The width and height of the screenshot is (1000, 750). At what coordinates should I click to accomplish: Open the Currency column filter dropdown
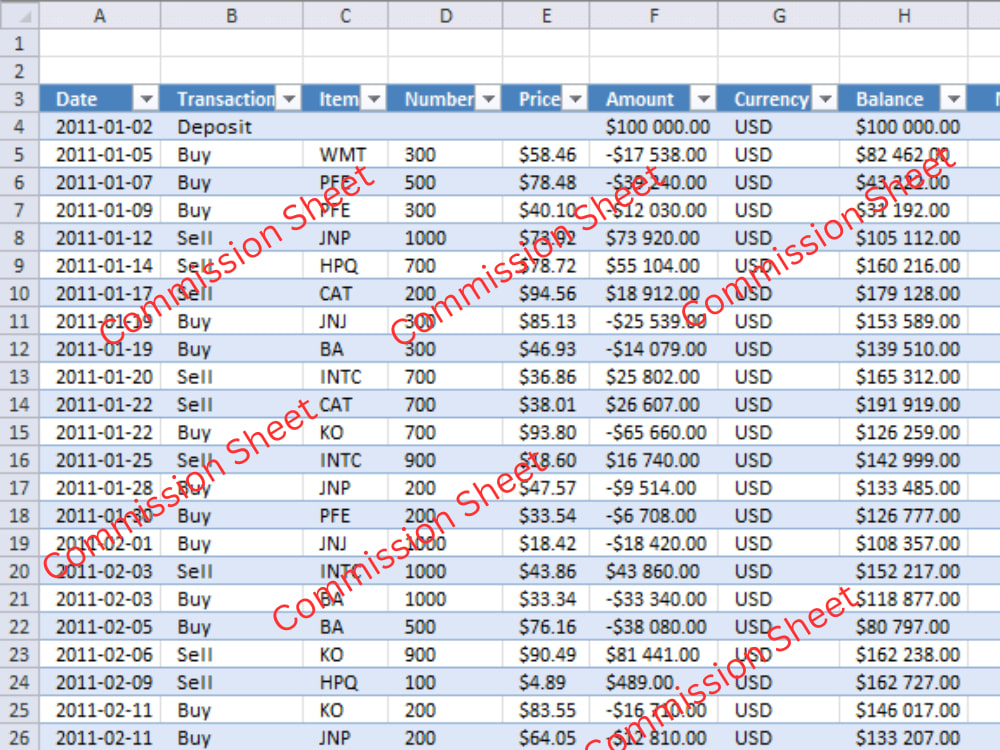825,99
